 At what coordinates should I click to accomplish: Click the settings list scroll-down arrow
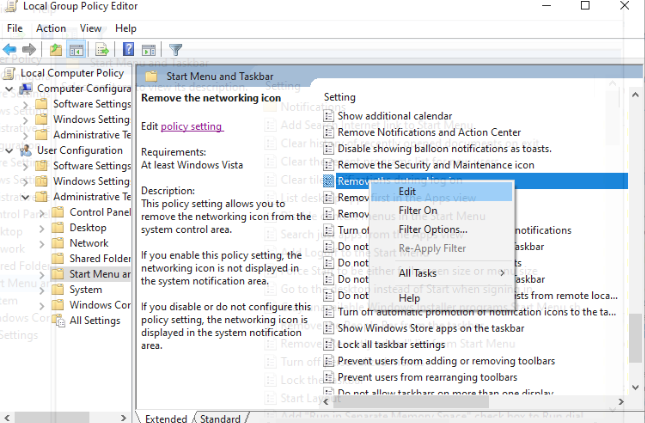635,387
